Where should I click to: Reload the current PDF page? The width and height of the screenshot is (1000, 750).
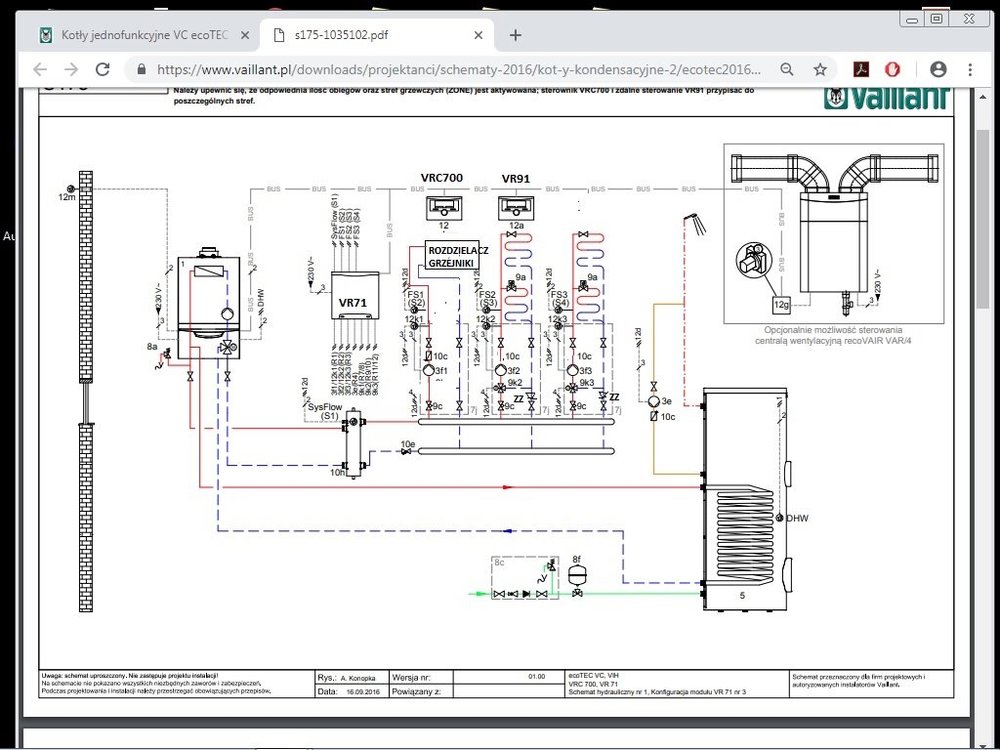[x=102, y=70]
